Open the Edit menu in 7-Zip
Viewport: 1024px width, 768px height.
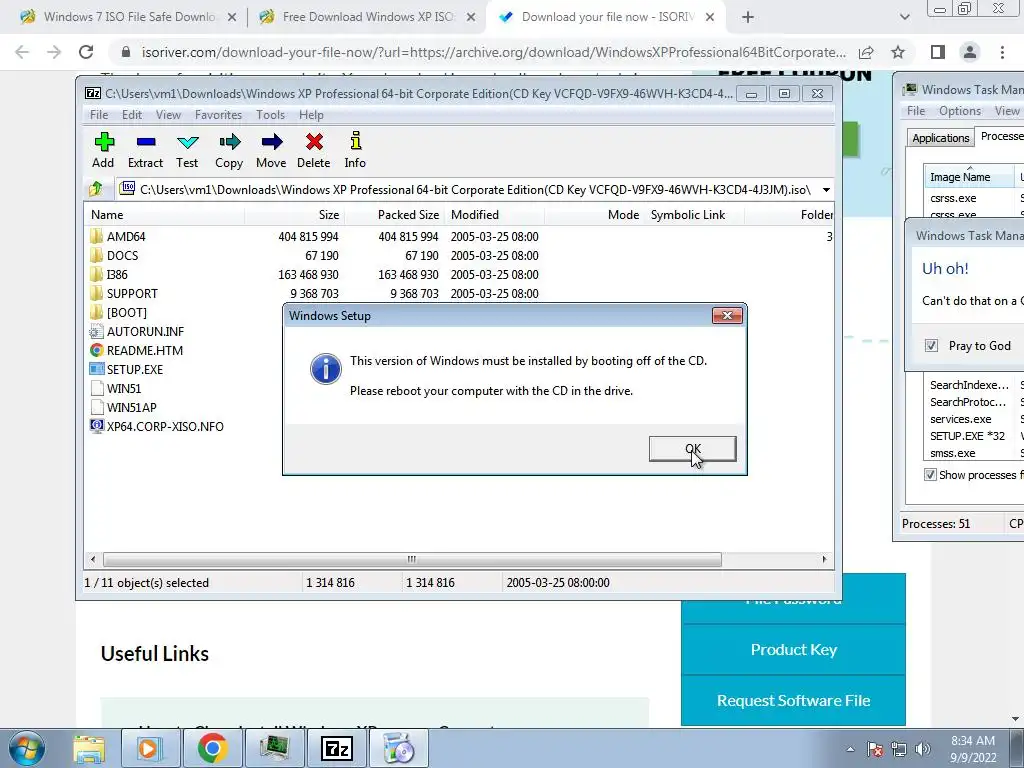132,115
